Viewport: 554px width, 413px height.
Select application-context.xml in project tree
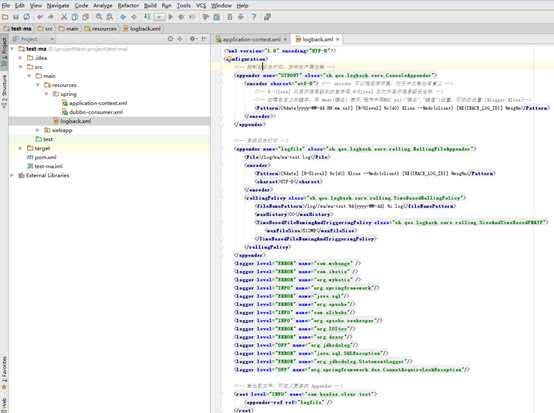click(x=94, y=103)
